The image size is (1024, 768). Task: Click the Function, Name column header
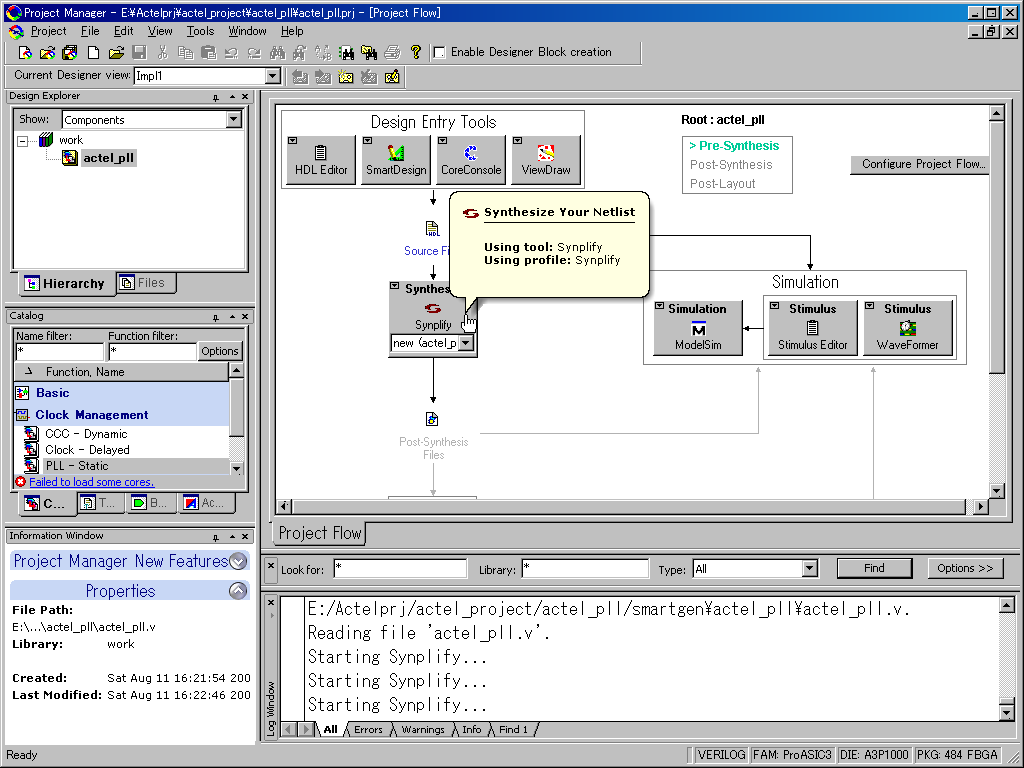121,372
